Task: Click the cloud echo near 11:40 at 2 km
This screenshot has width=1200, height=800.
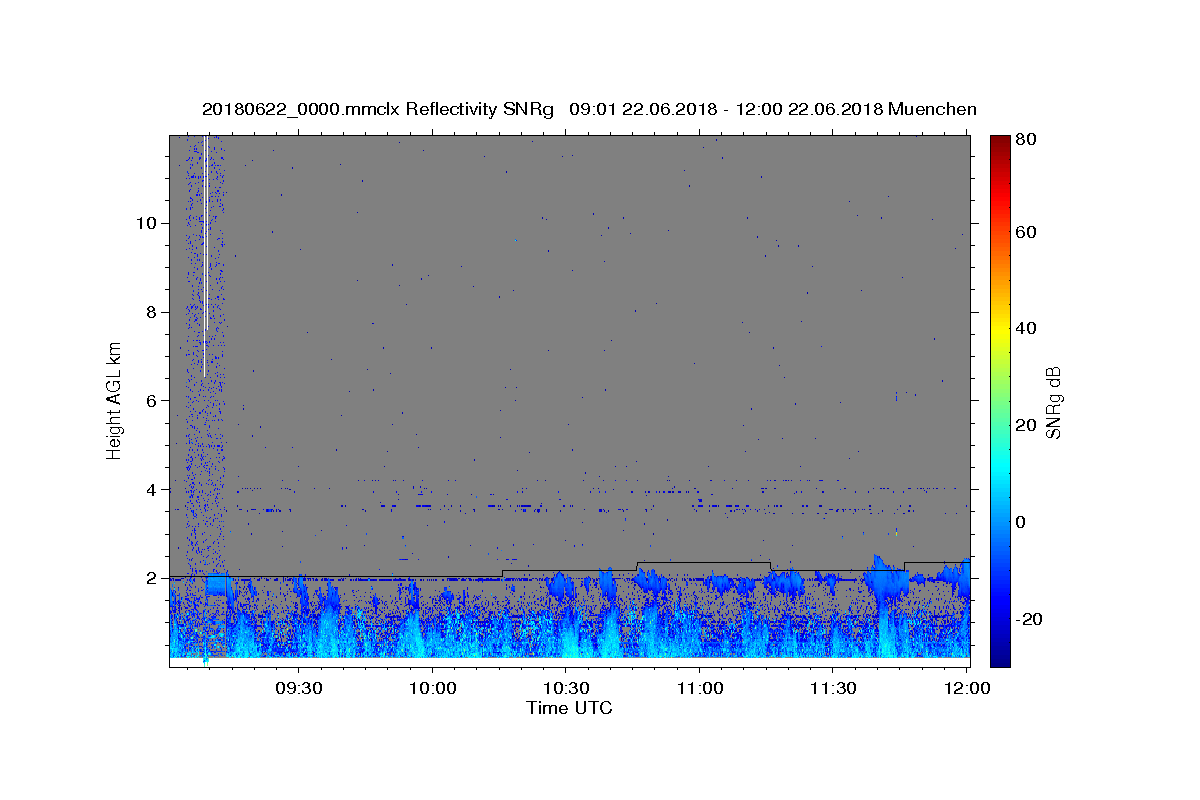Action: (x=884, y=575)
